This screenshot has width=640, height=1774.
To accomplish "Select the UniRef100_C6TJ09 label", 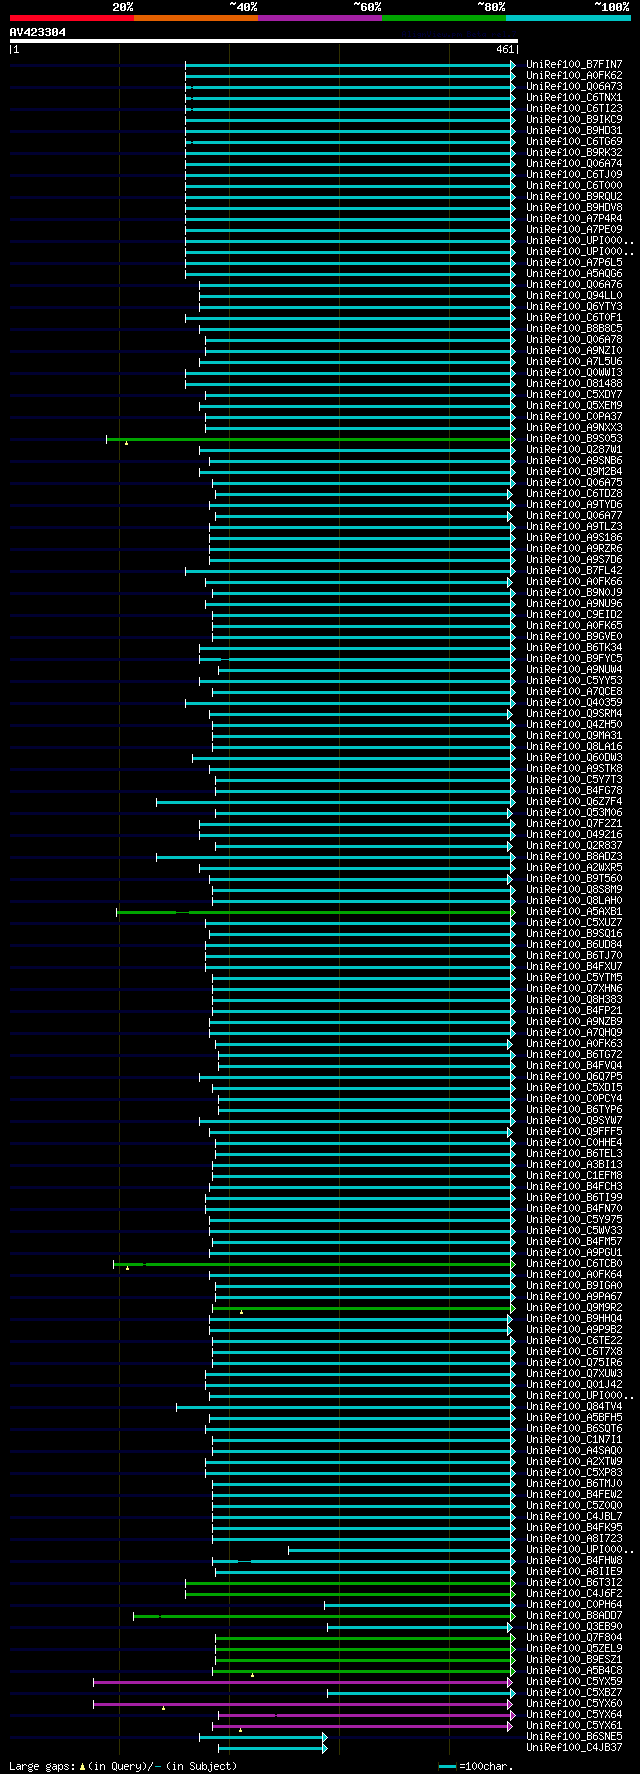I will pos(574,175).
